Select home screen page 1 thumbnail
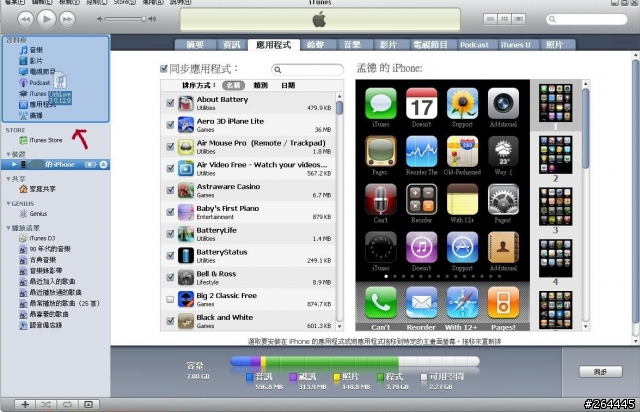The height and width of the screenshot is (412, 640). (555, 103)
